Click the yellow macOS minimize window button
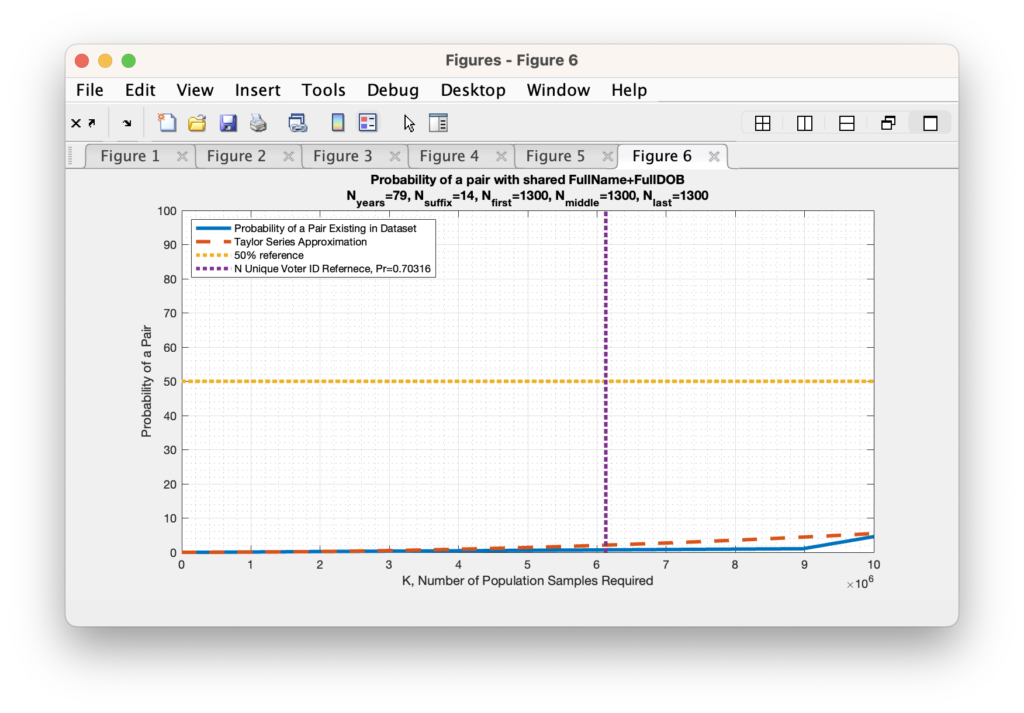The height and width of the screenshot is (713, 1024). click(x=105, y=61)
